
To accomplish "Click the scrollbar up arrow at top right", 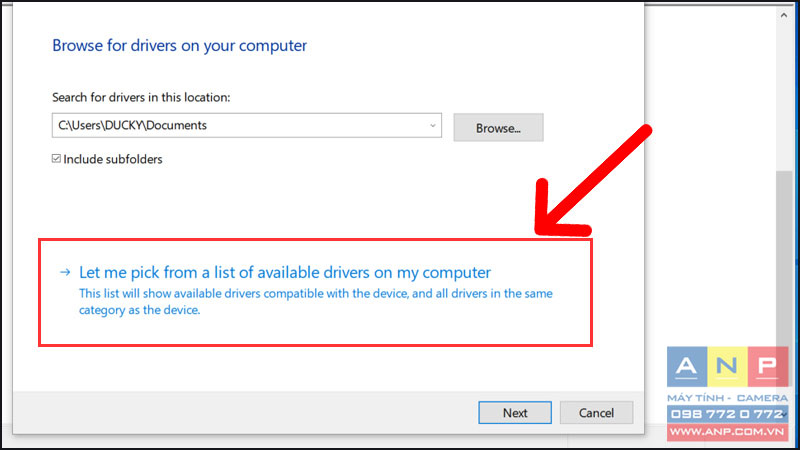I will click(784, 15).
